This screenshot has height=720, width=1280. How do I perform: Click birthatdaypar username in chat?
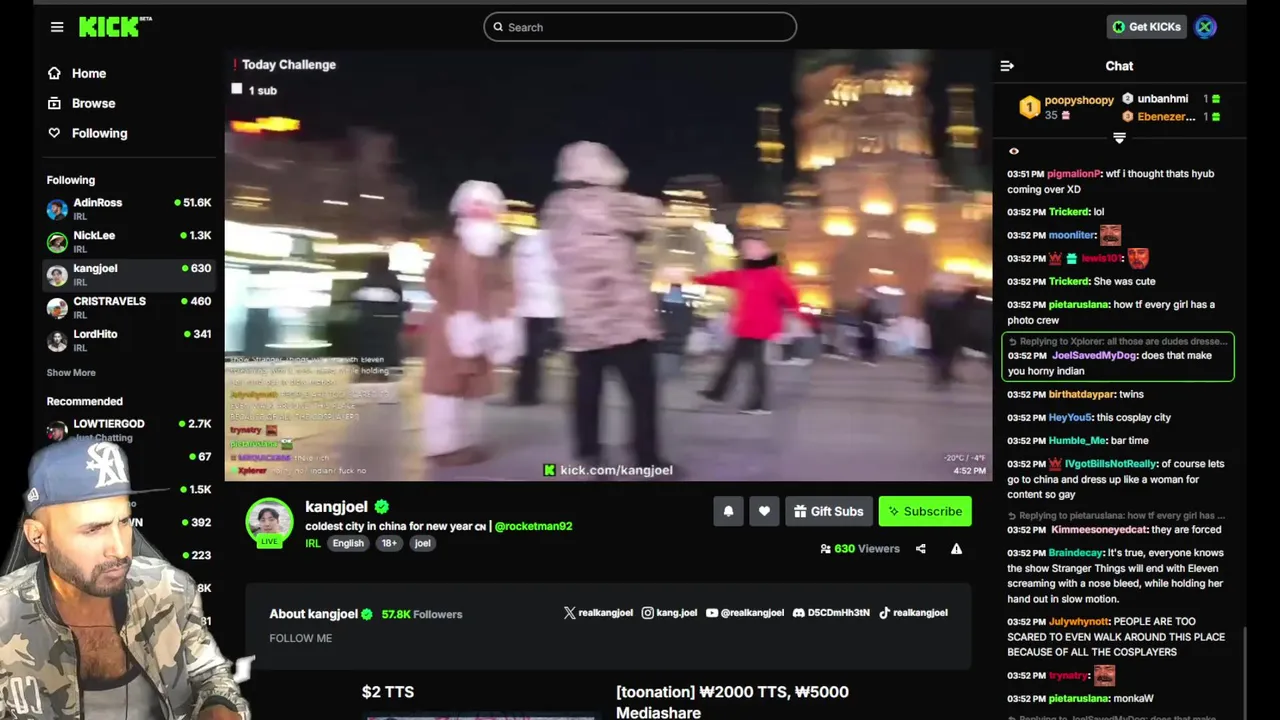tap(1081, 394)
